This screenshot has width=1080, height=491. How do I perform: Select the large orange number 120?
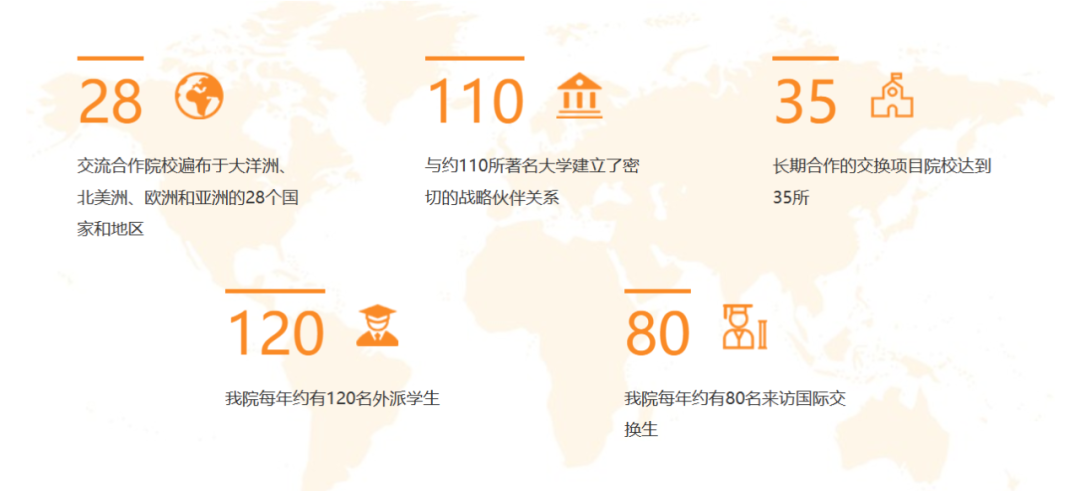tap(276, 333)
